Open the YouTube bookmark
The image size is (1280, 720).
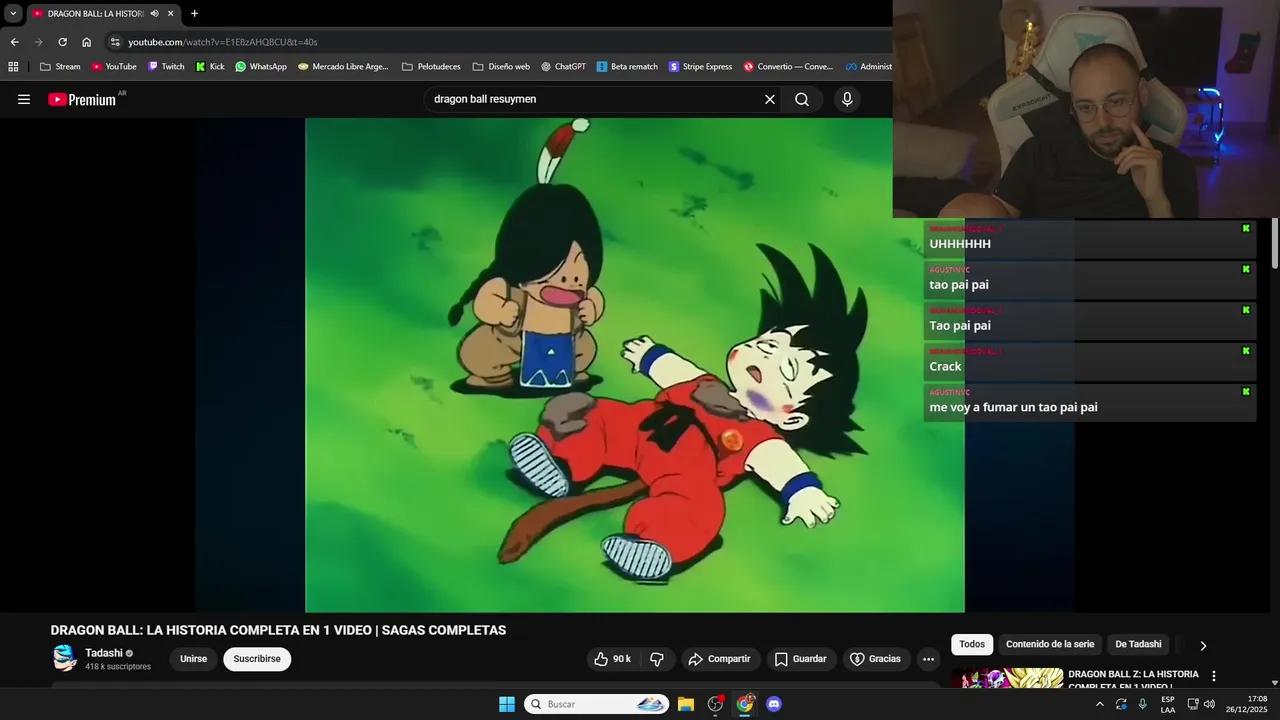(x=113, y=67)
